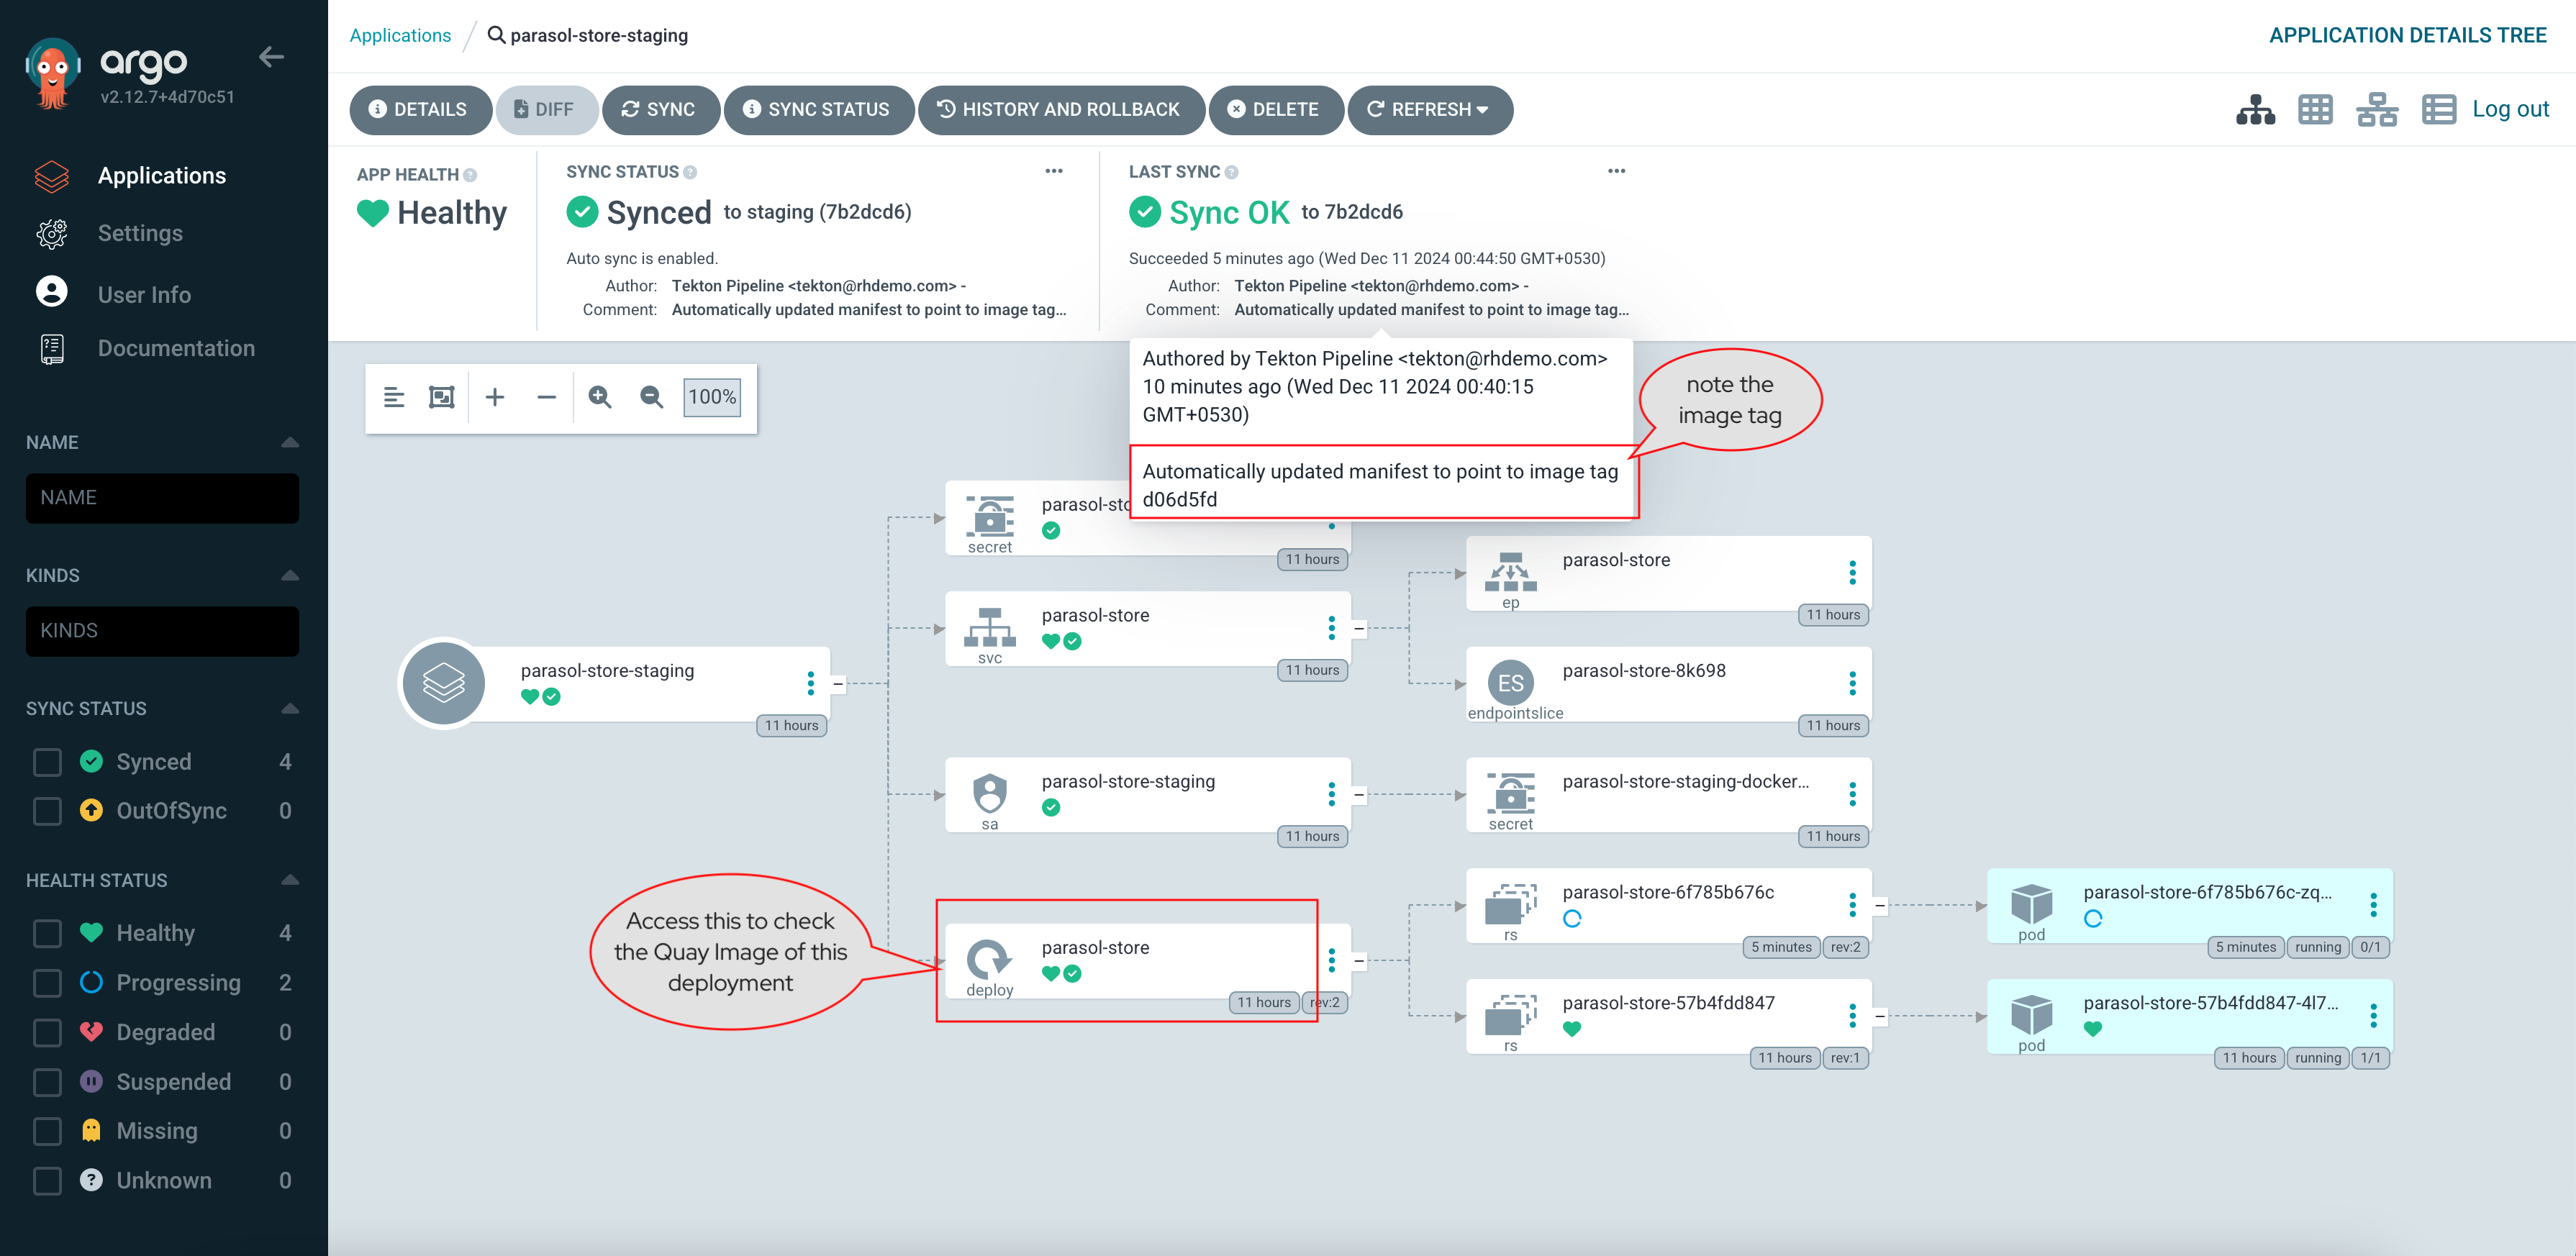Click the parasol-store deployment node icon
The image size is (2576, 1256).
[989, 954]
